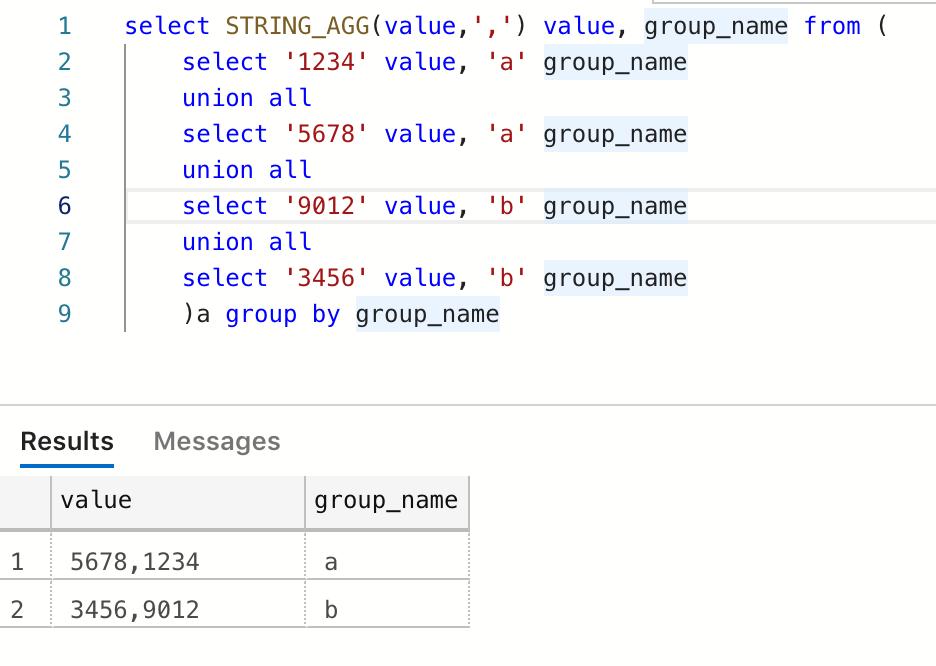The width and height of the screenshot is (936, 666).
Task: Click the value column header
Action: 178,501
